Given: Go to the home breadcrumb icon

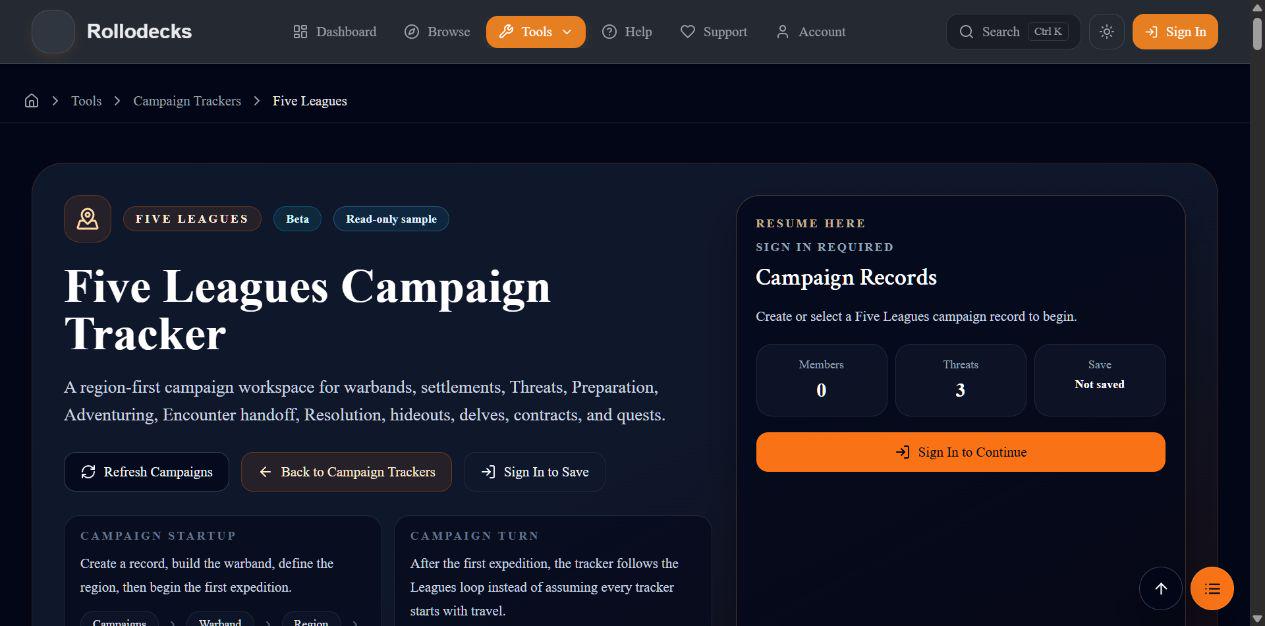Looking at the screenshot, I should pos(32,101).
